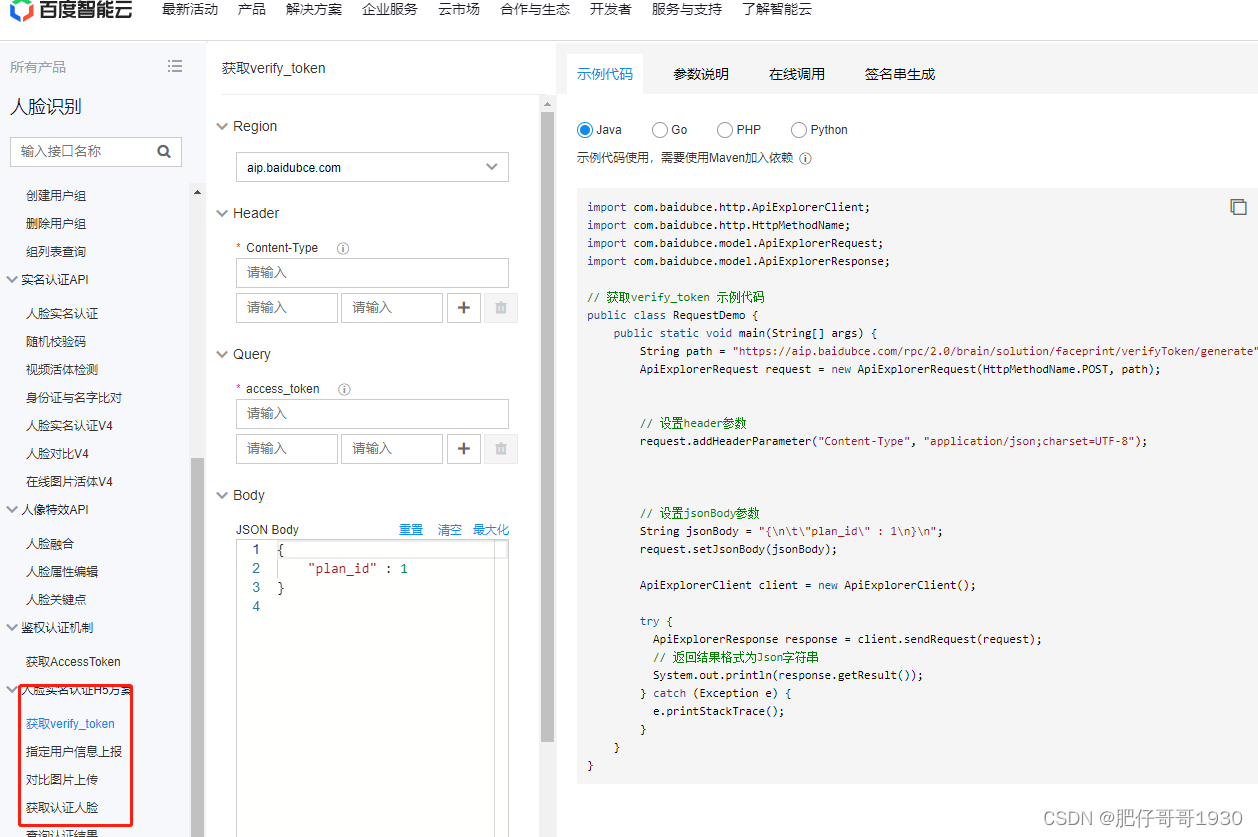Collapse 鉴权认证机制 sidebar group
This screenshot has width=1258, height=837.
coord(12,628)
